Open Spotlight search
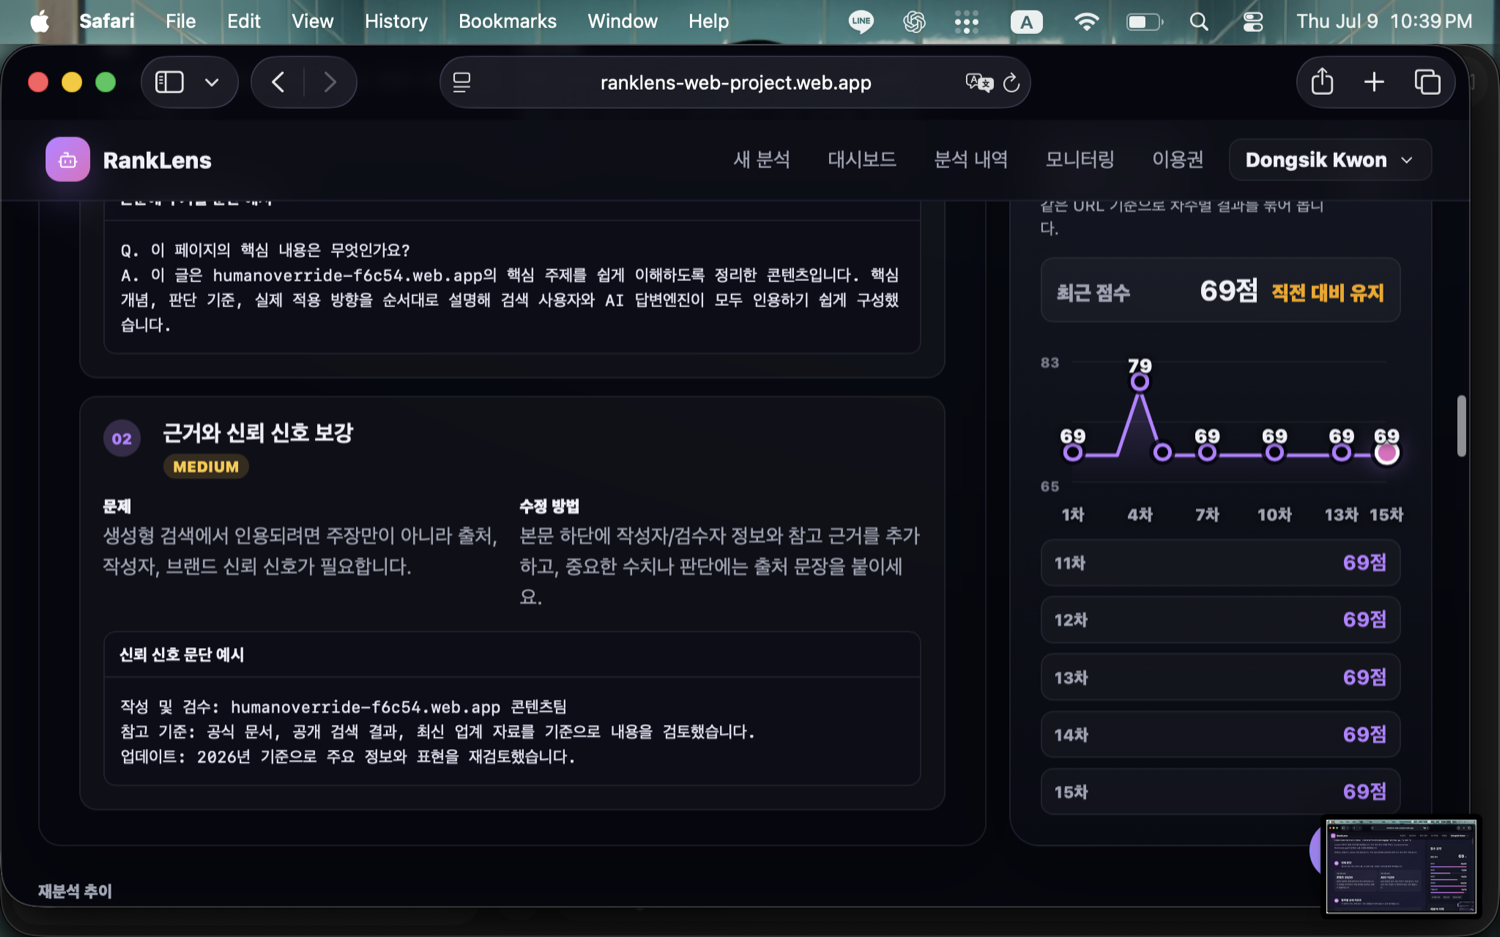The image size is (1500, 937). (1199, 21)
